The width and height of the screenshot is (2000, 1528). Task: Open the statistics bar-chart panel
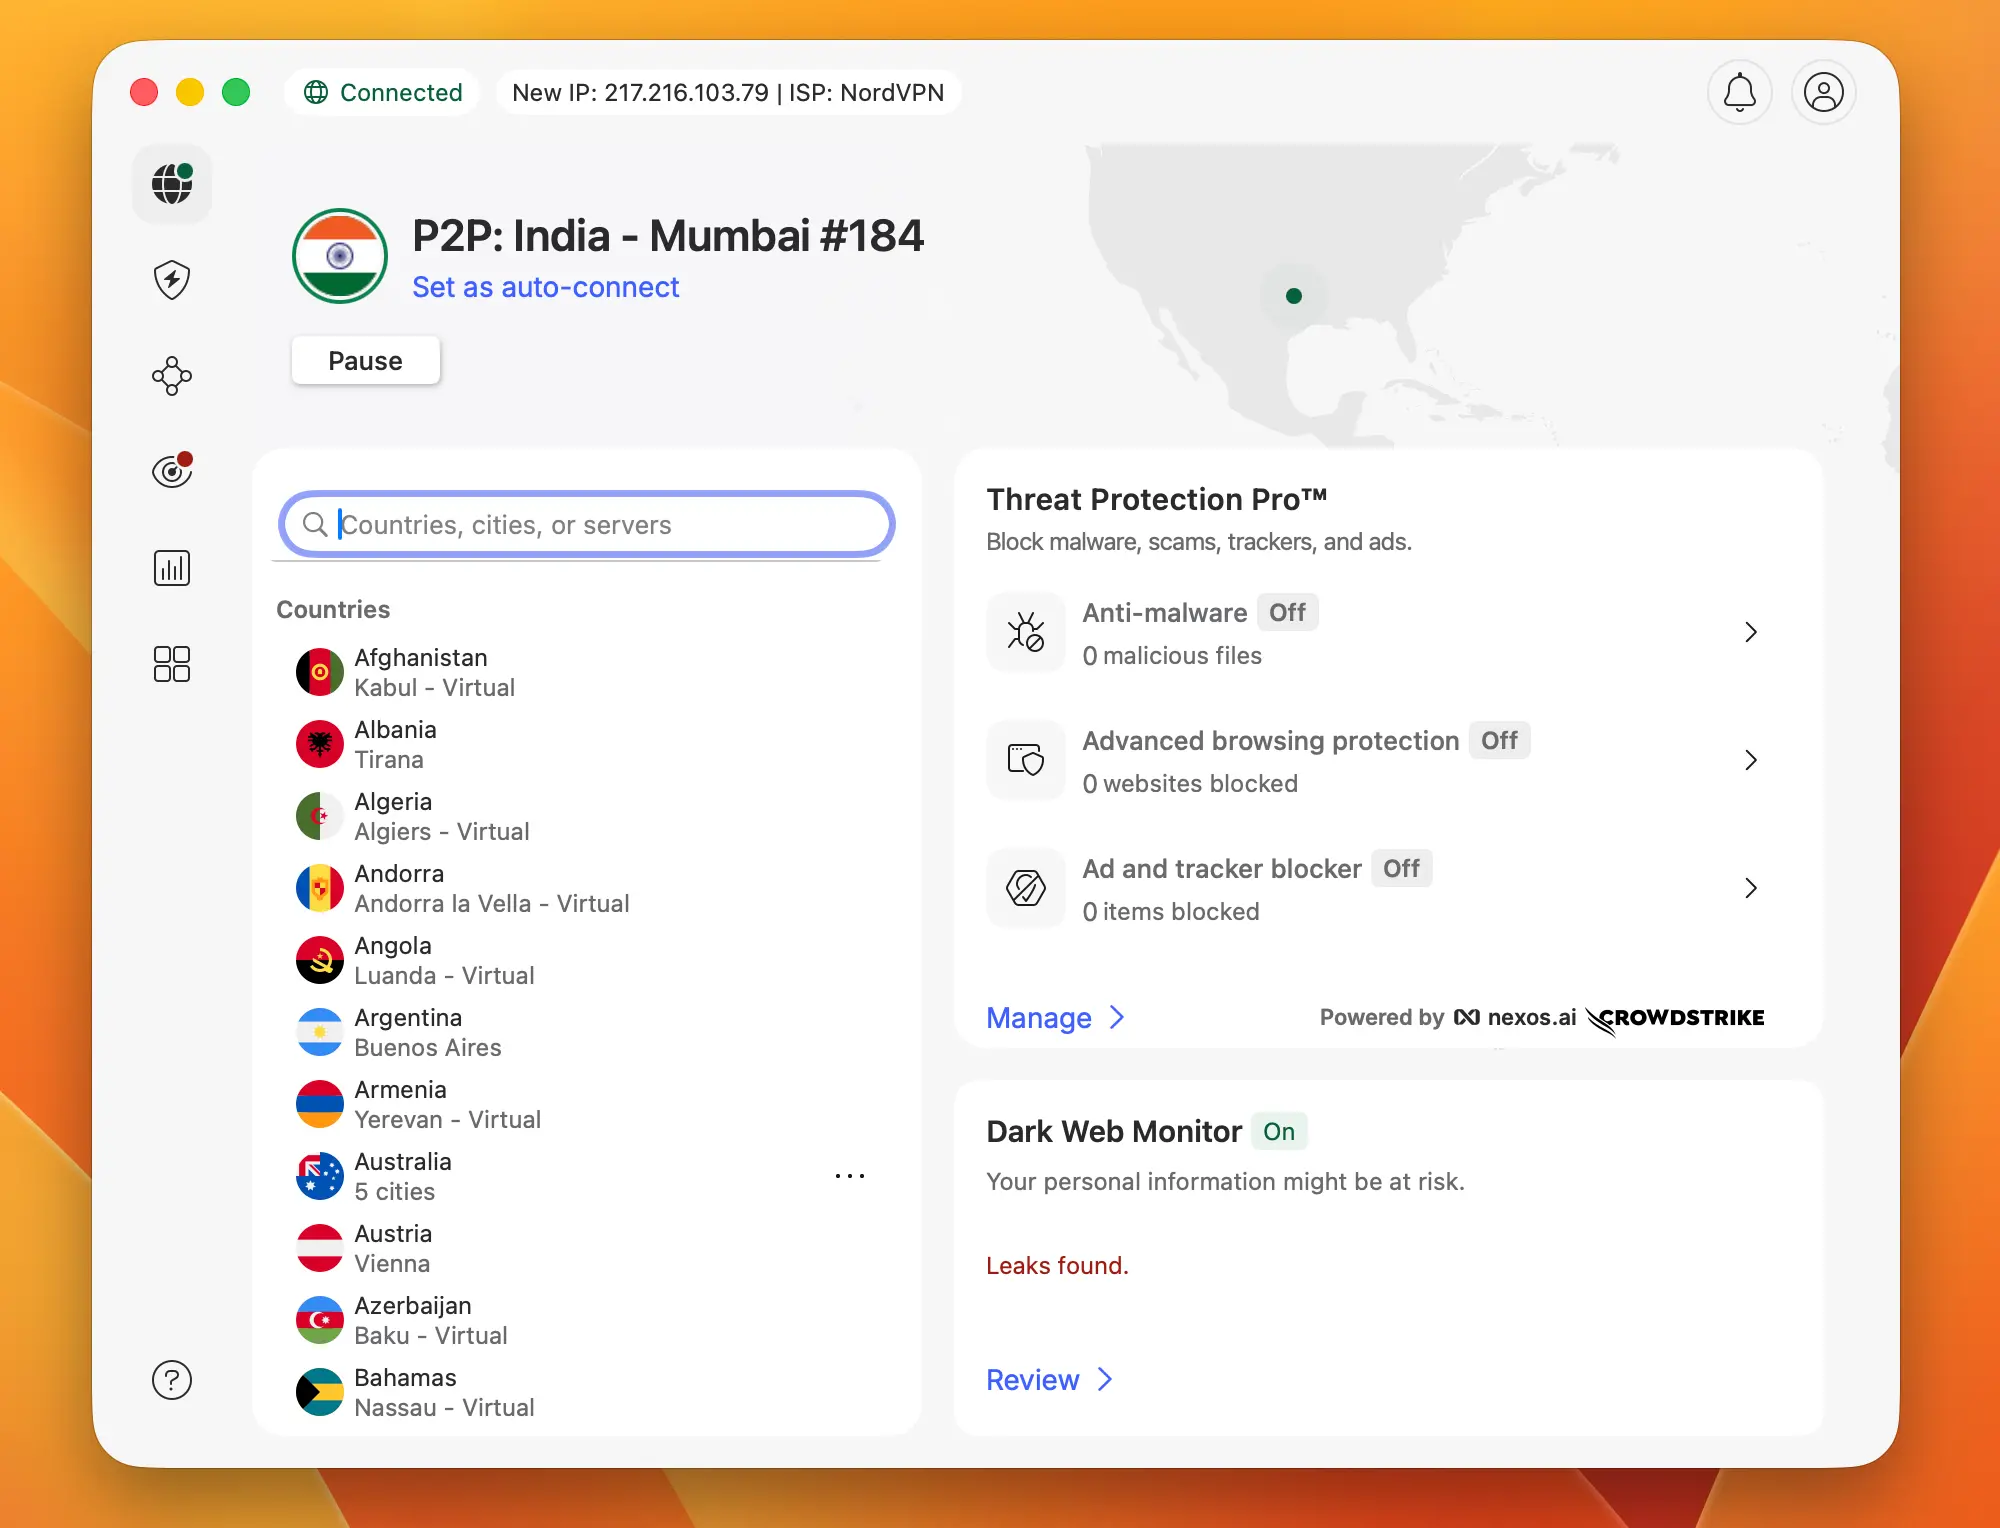pyautogui.click(x=171, y=567)
